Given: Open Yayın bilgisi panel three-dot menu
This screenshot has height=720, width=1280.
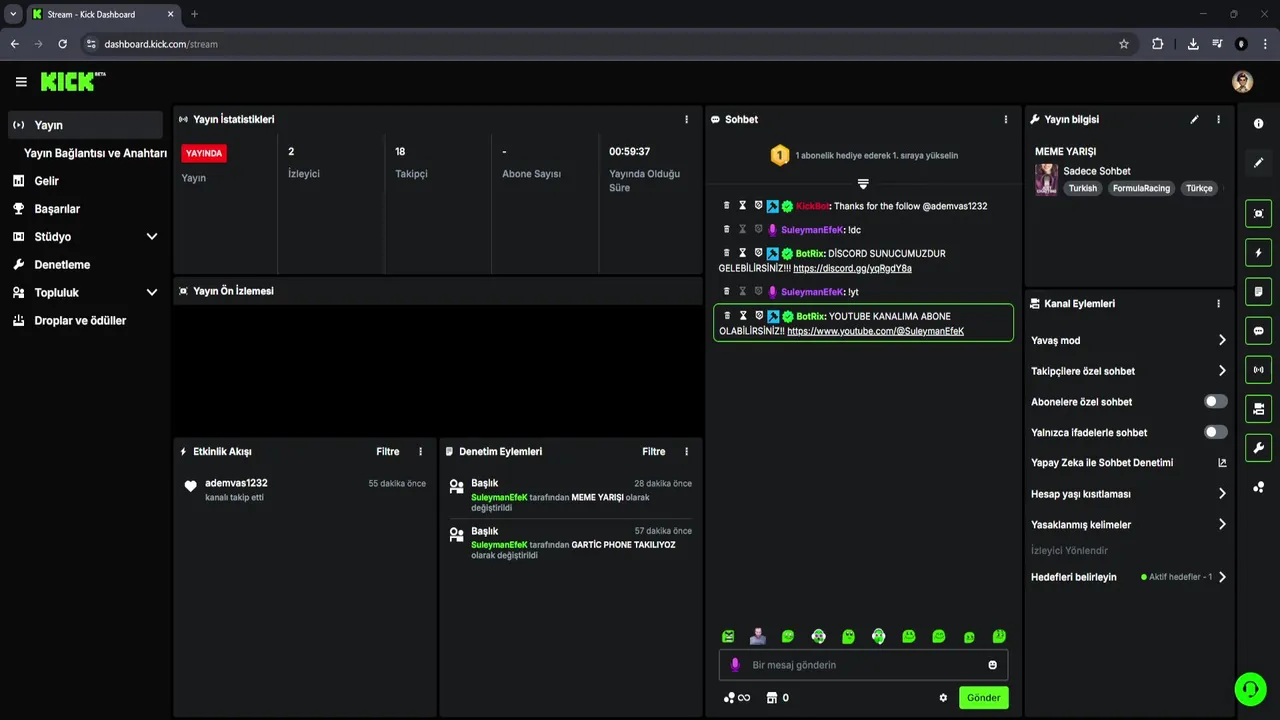Looking at the screenshot, I should coord(1218,119).
